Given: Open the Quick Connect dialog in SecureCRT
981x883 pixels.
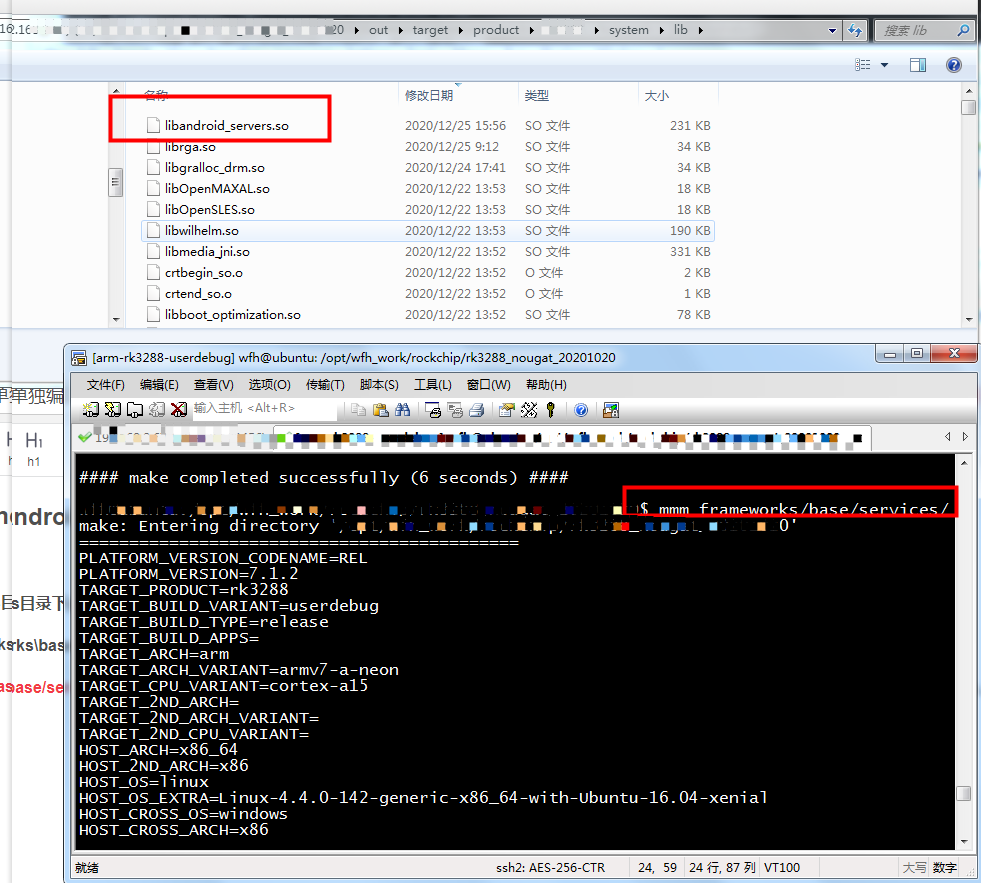Looking at the screenshot, I should coord(113,410).
